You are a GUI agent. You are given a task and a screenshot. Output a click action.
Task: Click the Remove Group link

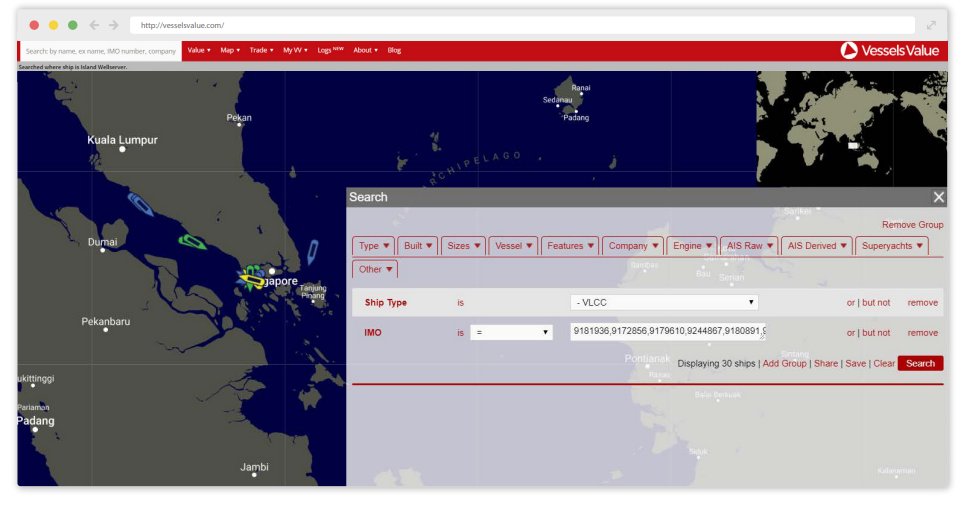click(912, 225)
